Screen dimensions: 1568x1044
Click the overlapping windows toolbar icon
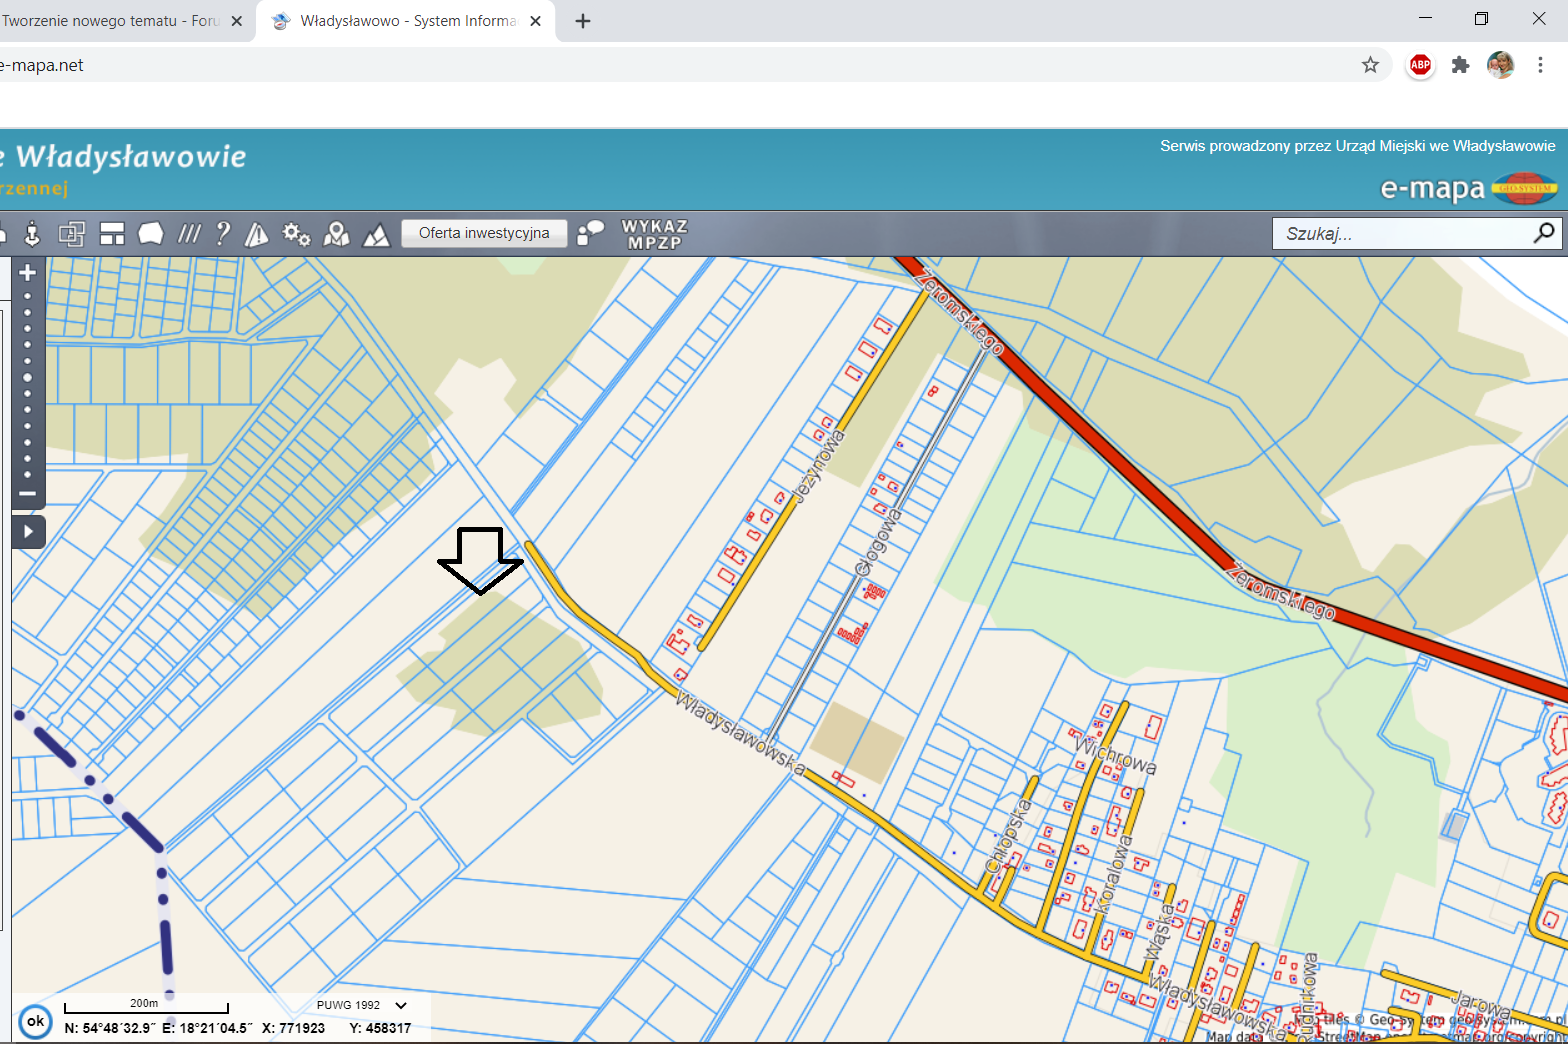[71, 234]
